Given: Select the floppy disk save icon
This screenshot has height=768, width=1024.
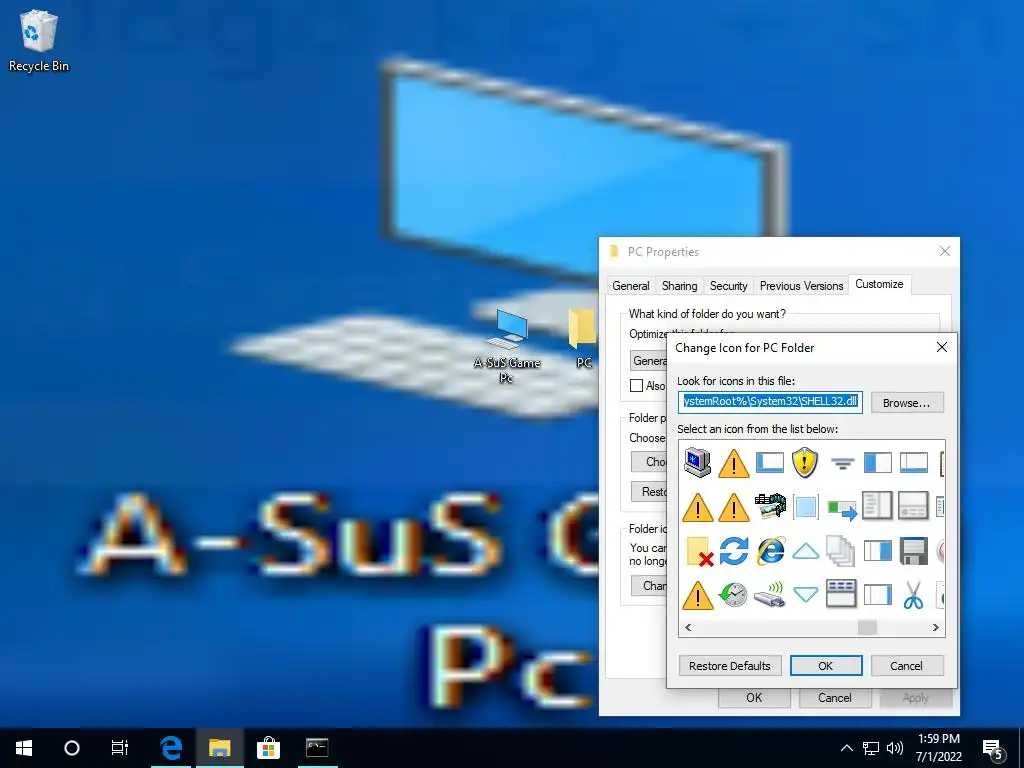Looking at the screenshot, I should tap(913, 551).
